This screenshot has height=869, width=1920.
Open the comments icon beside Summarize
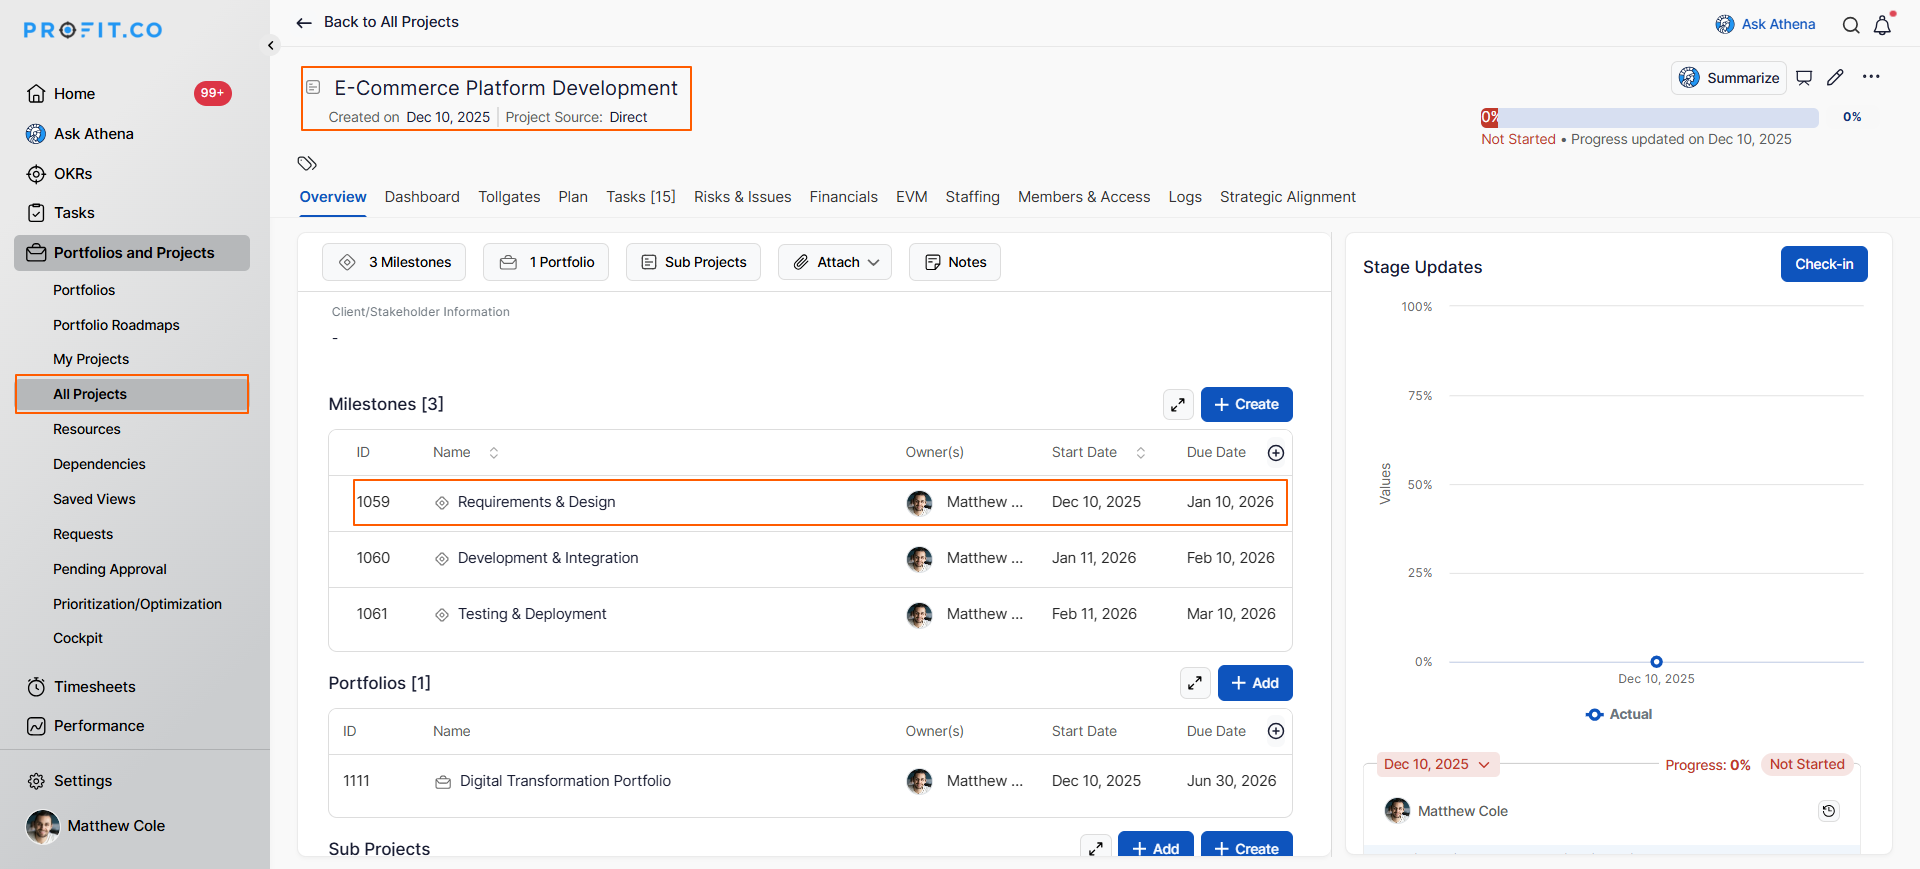(1804, 78)
